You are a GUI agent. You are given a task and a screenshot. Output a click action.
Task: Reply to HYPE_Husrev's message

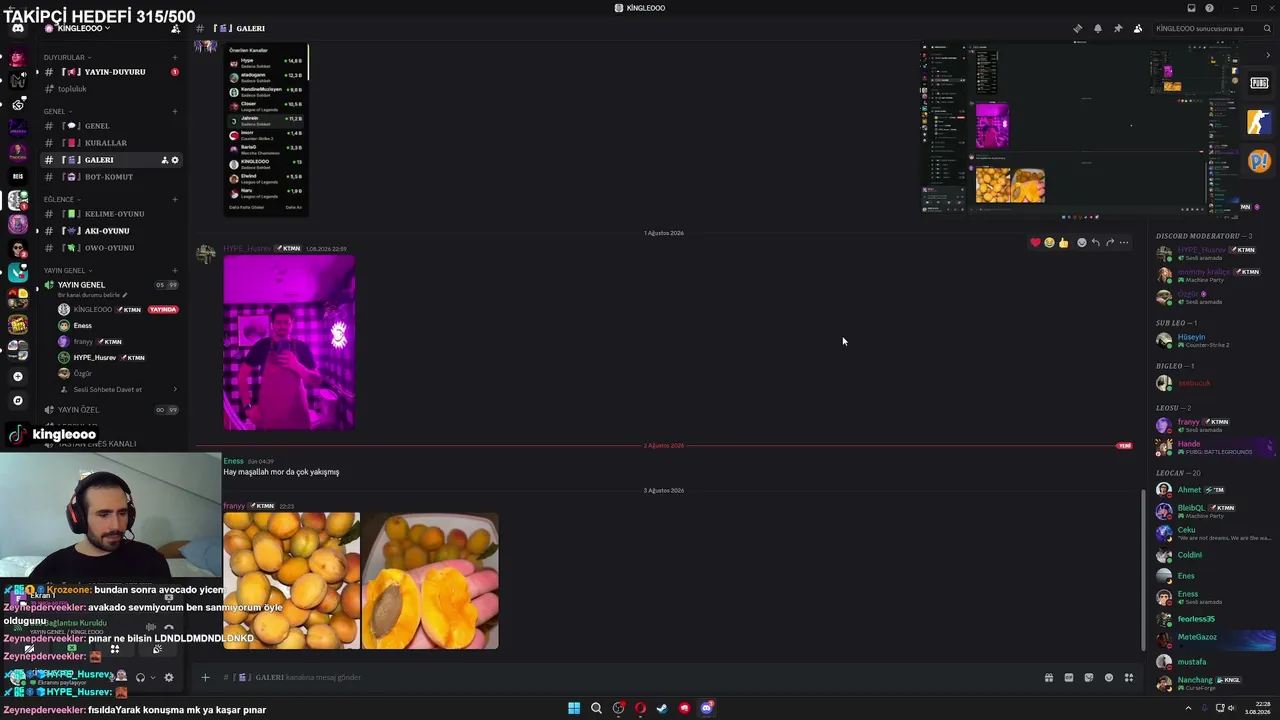click(1095, 242)
